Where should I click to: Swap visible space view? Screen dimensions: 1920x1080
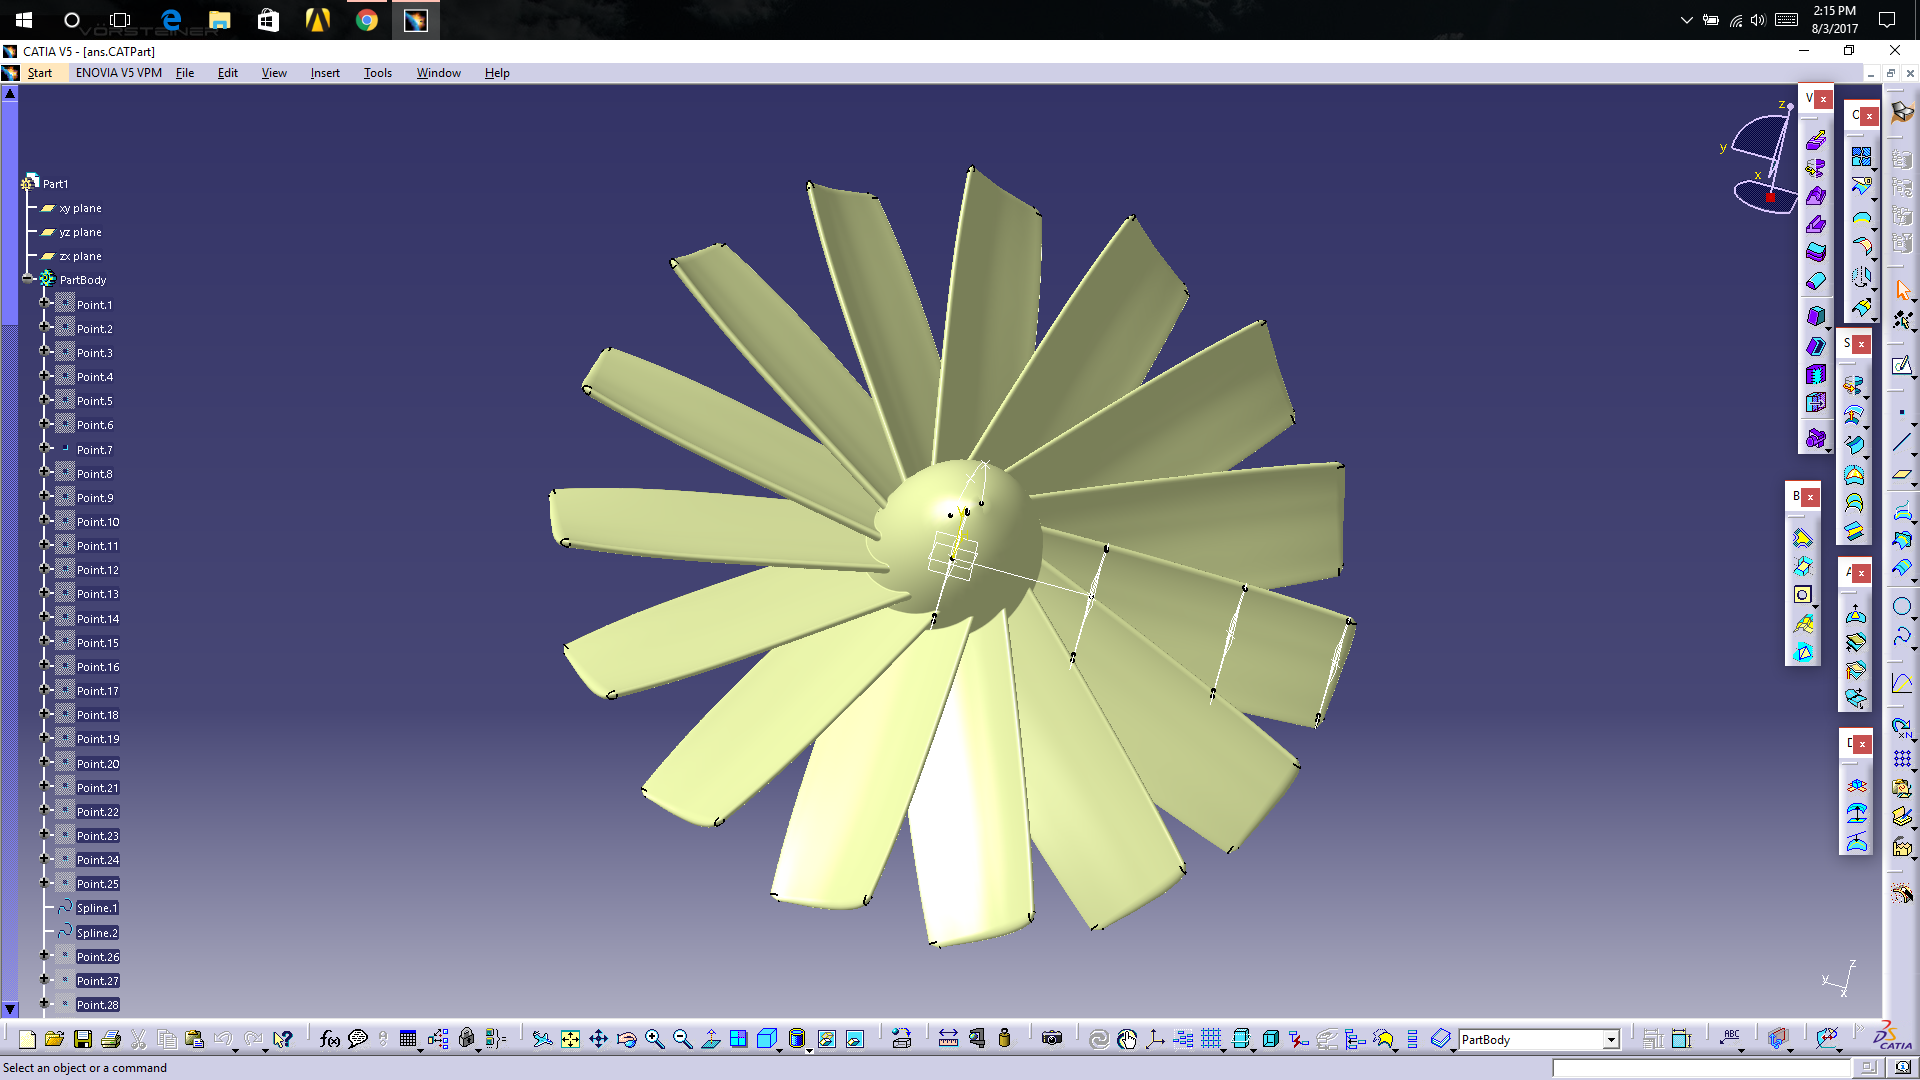click(855, 1040)
